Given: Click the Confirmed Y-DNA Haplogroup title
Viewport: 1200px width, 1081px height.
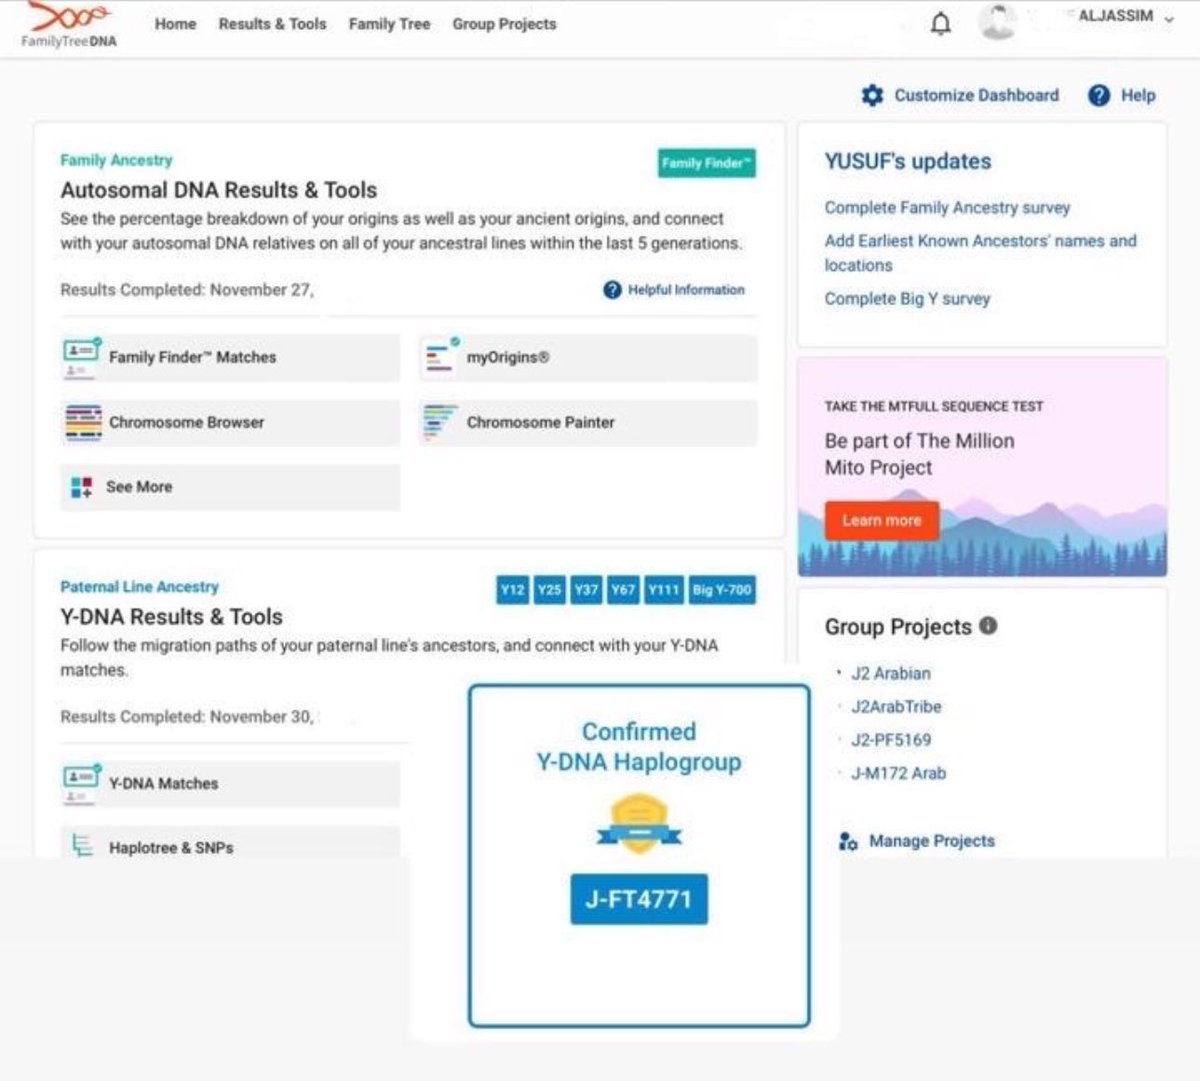Looking at the screenshot, I should 639,747.
